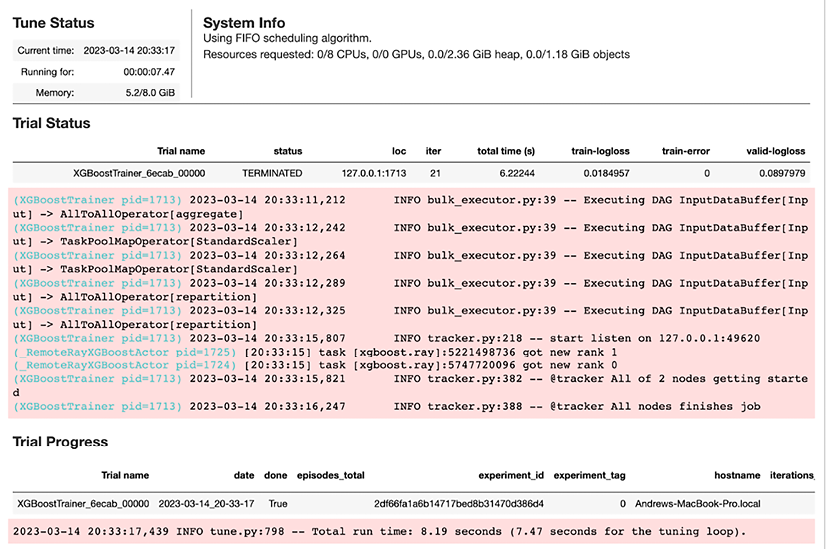The height and width of the screenshot is (549, 828).
Task: Click the TERMINATED status cell
Action: pyautogui.click(x=272, y=173)
